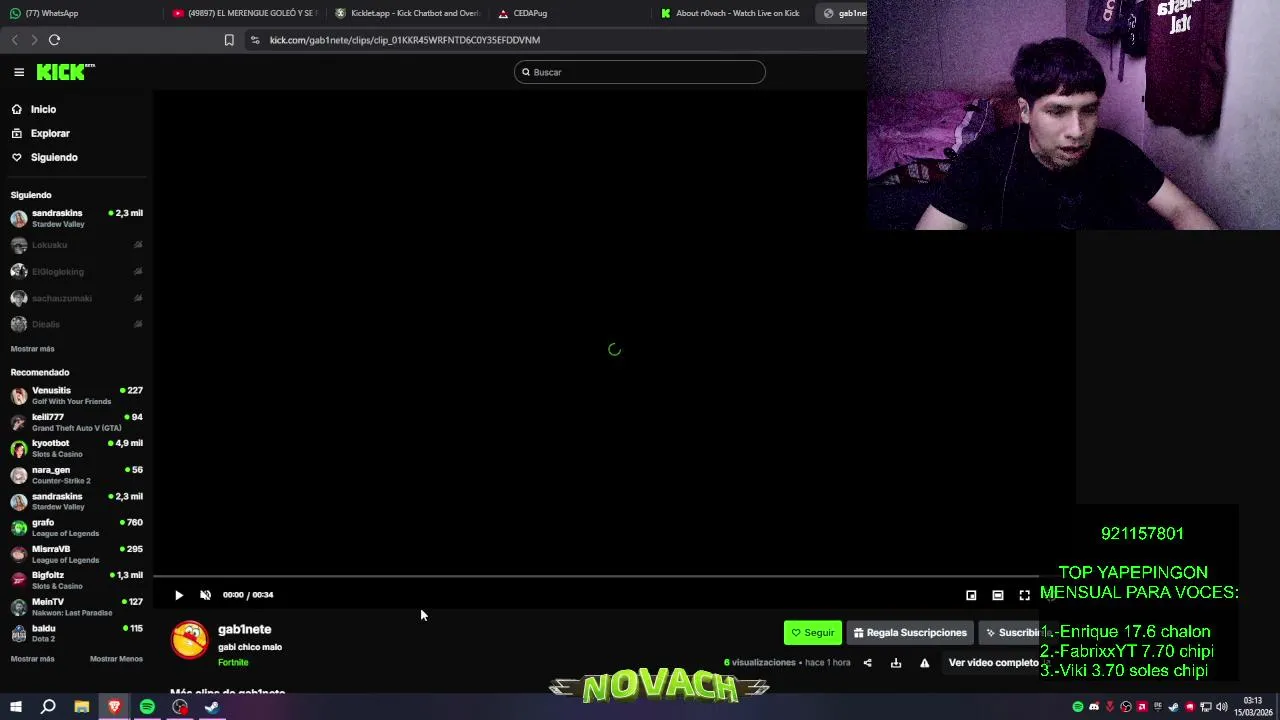This screenshot has width=1280, height=720.
Task: Open gab1nete channel avatar
Action: pos(190,640)
